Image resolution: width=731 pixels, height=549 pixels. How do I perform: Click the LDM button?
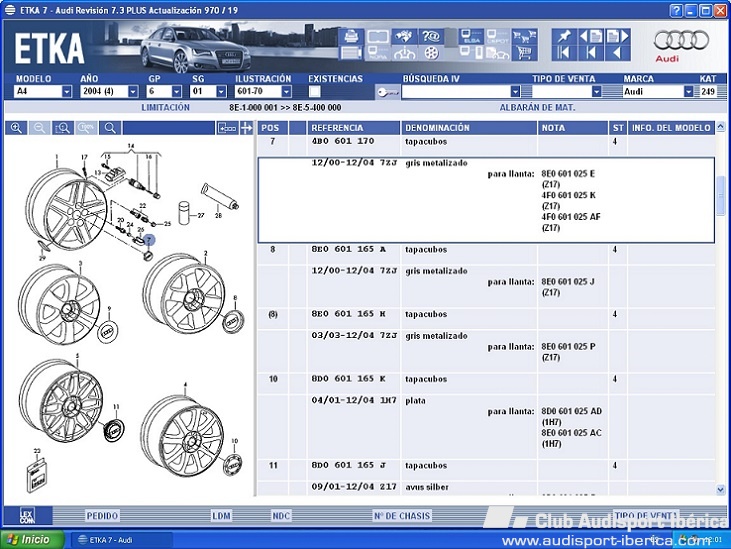221,516
